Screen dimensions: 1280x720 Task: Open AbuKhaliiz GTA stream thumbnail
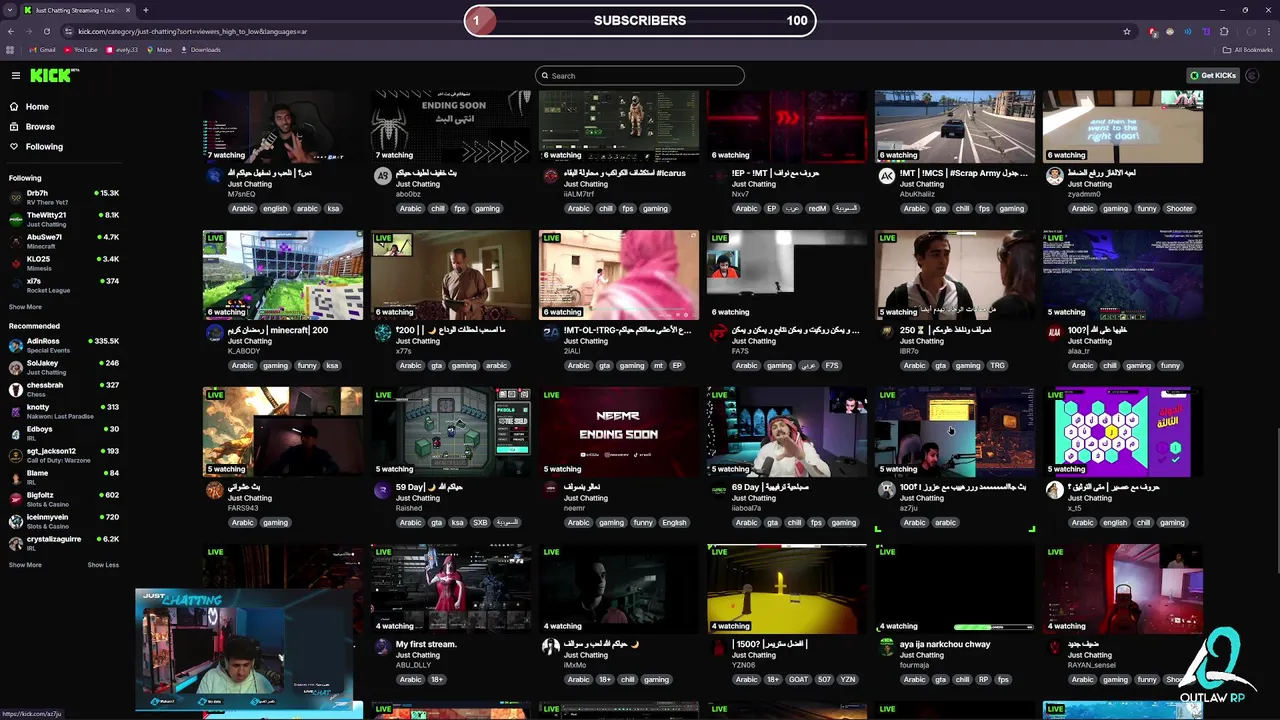(955, 127)
